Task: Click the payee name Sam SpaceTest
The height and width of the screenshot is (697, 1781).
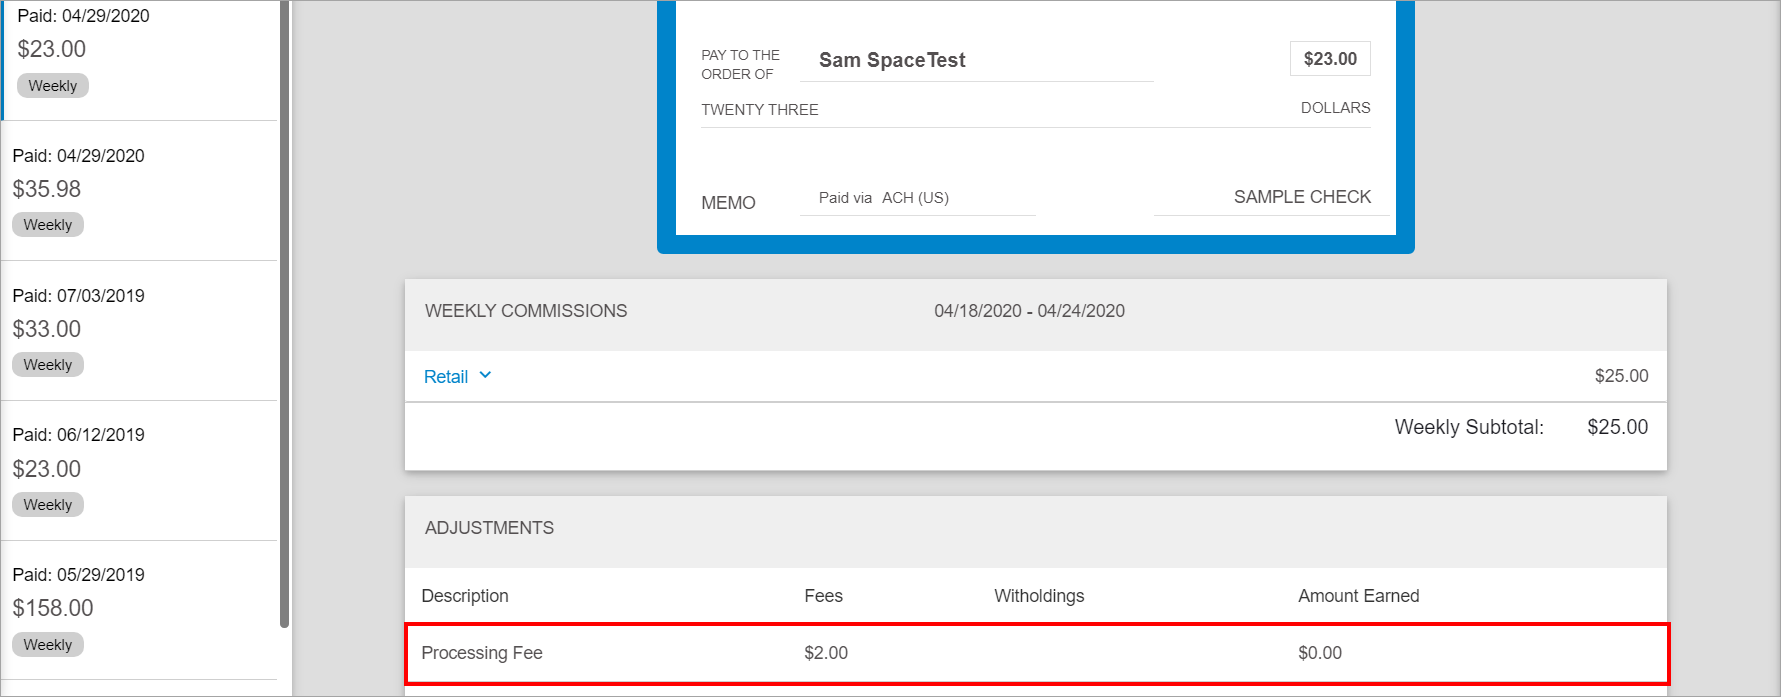Action: pyautogui.click(x=892, y=60)
